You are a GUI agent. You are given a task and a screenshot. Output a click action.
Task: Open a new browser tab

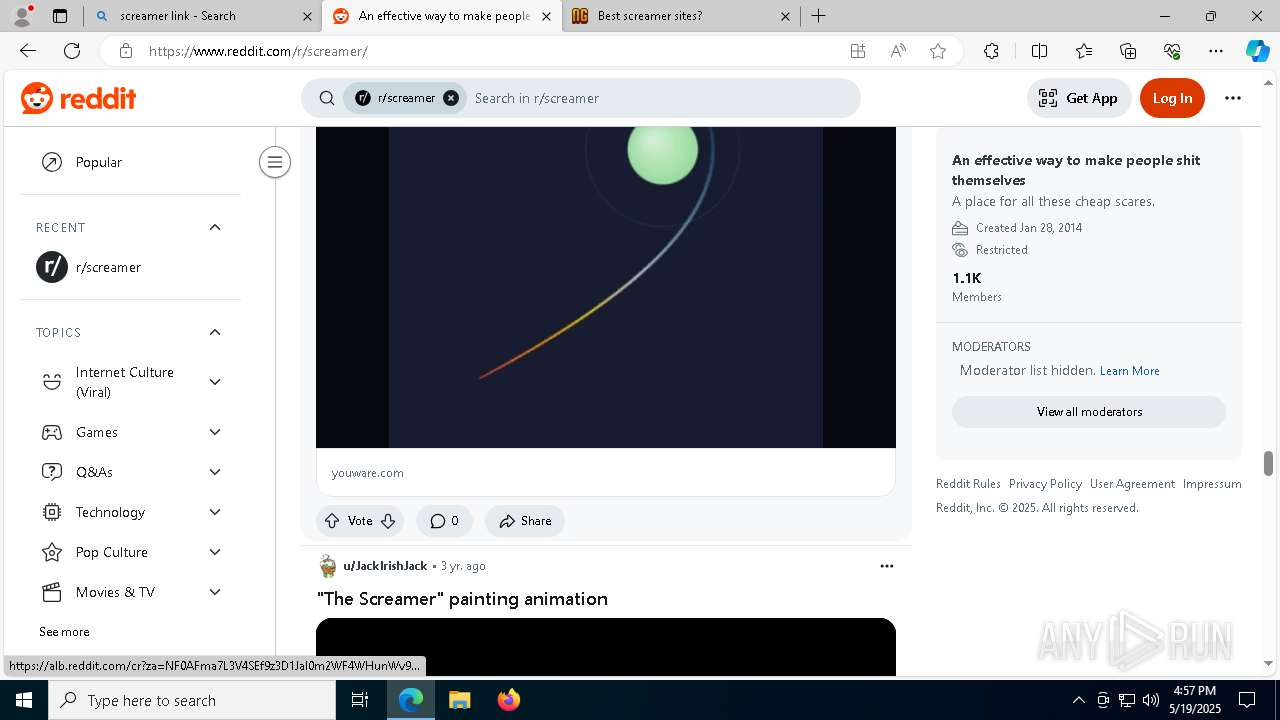(818, 16)
